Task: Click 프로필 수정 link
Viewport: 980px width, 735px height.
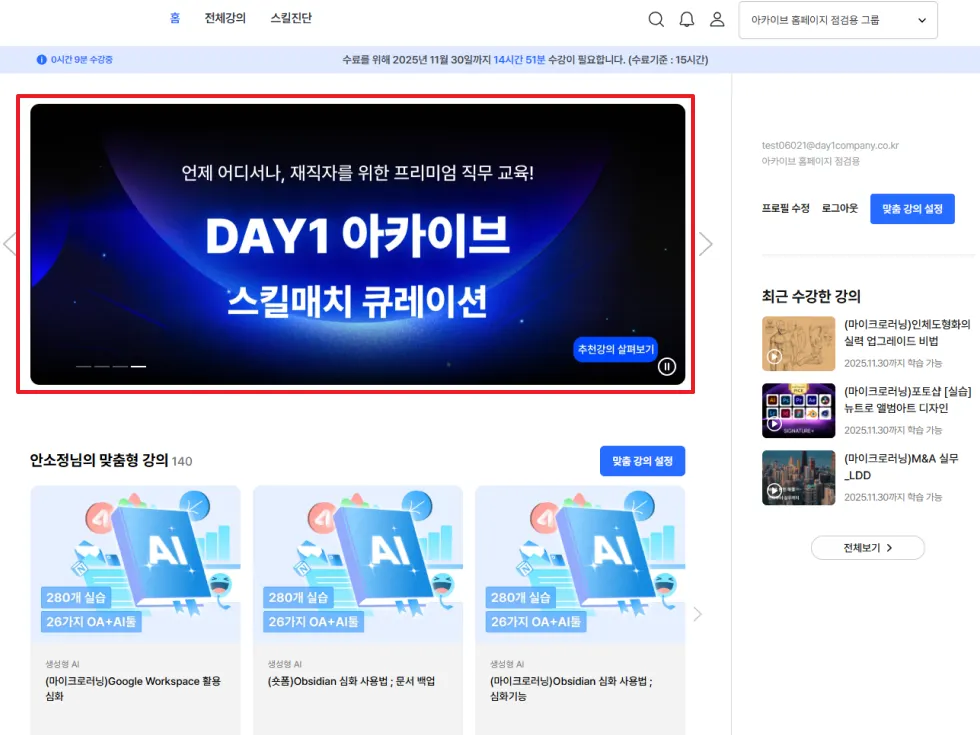Action: pyautogui.click(x=786, y=208)
